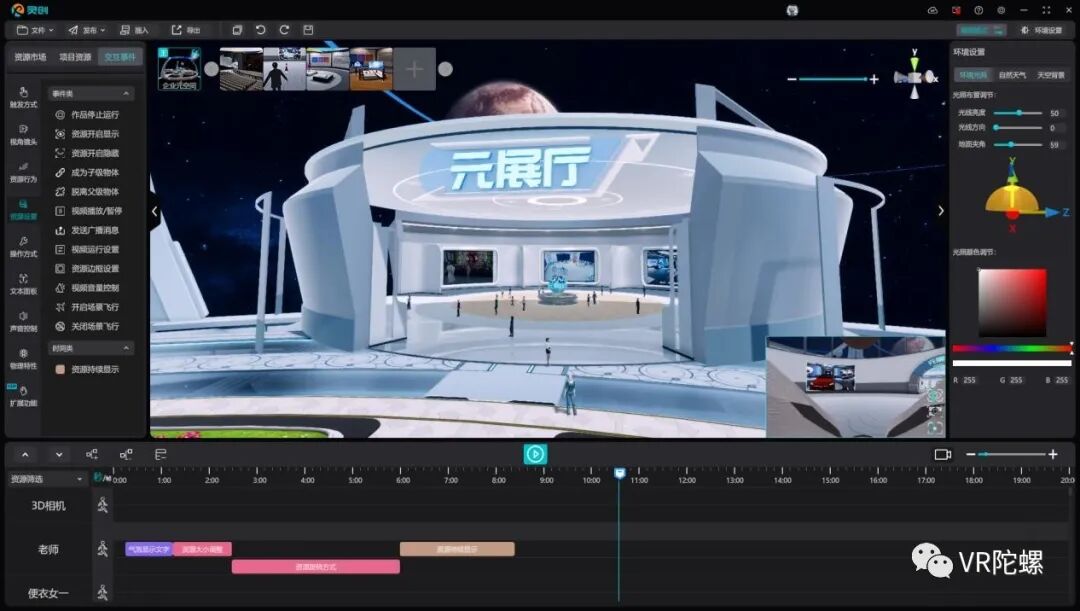
Task: Click timeline down chevron button
Action: point(59,455)
